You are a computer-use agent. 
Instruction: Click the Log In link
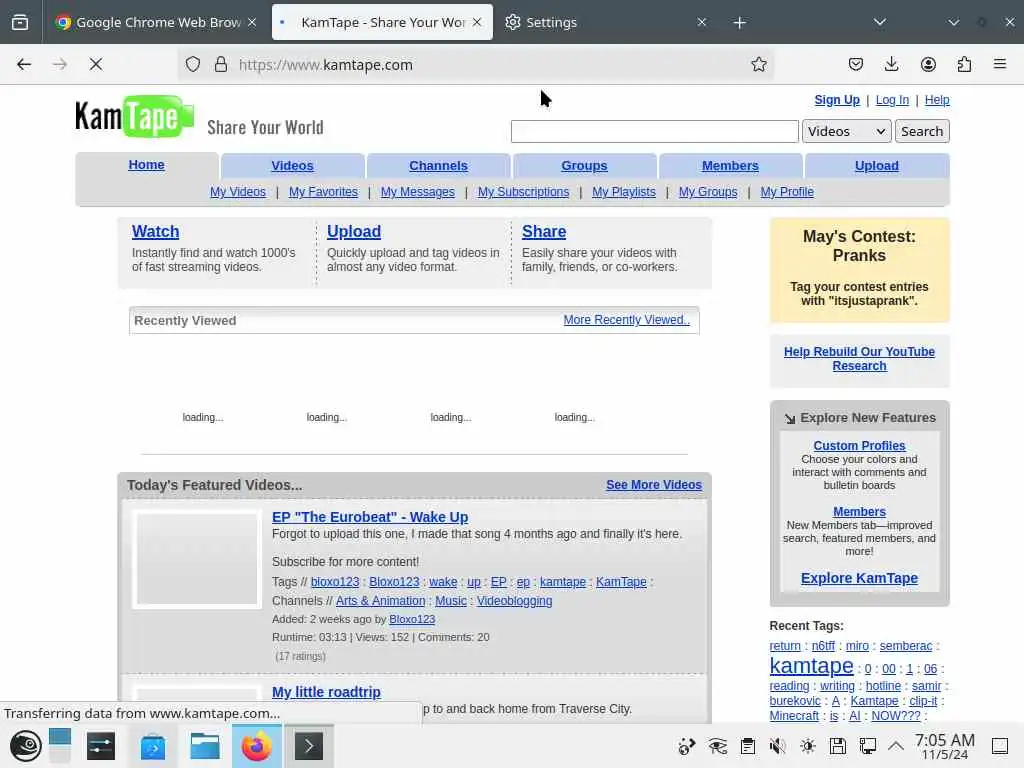[892, 100]
